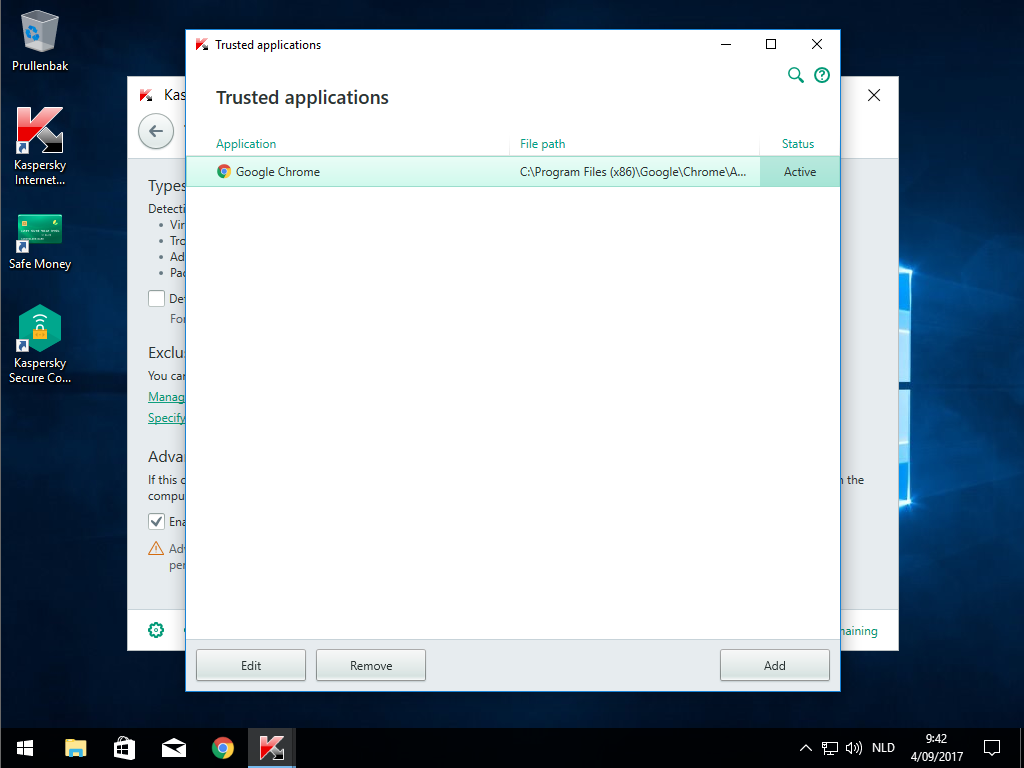Viewport: 1024px width, 768px height.
Task: Switch input language from NLD
Action: 883,748
